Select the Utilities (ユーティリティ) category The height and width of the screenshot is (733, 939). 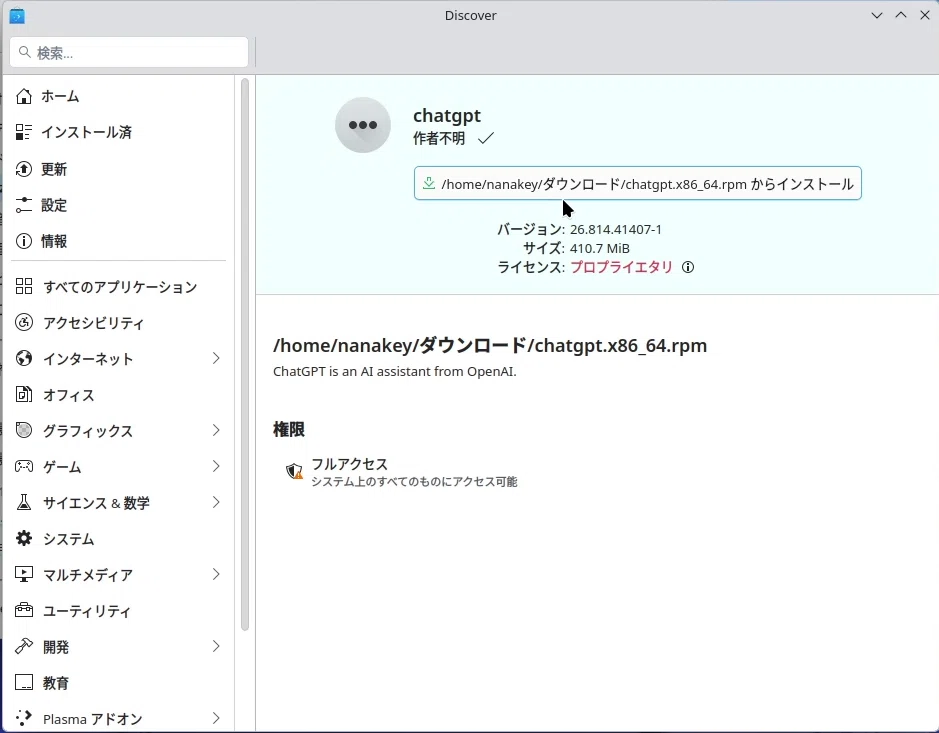coord(119,610)
